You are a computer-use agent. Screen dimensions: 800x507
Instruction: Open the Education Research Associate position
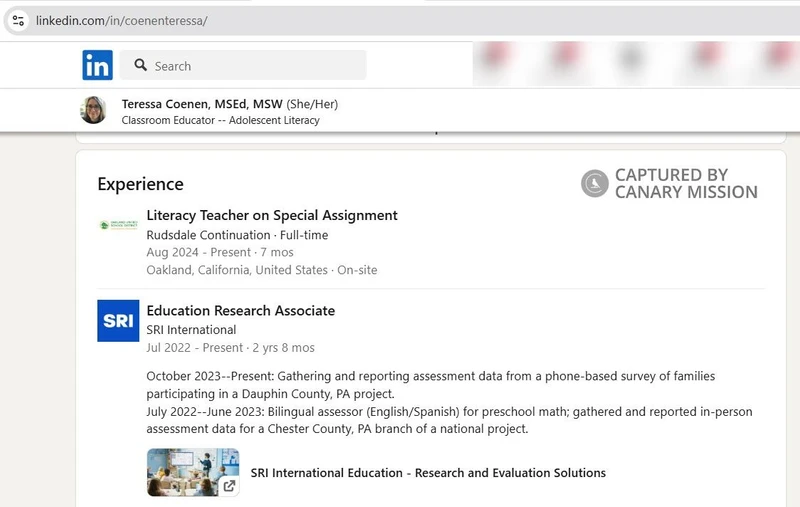(x=241, y=311)
